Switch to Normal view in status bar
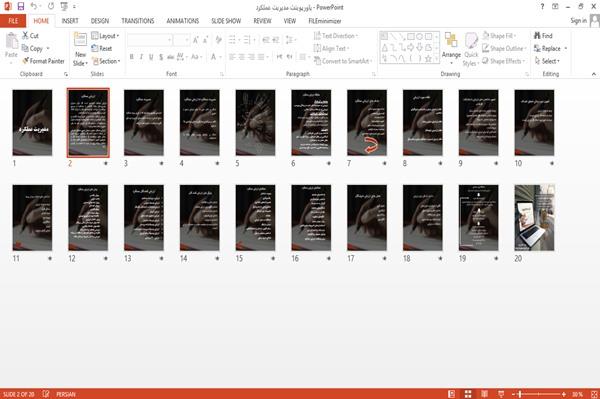The image size is (600, 399). click(452, 394)
